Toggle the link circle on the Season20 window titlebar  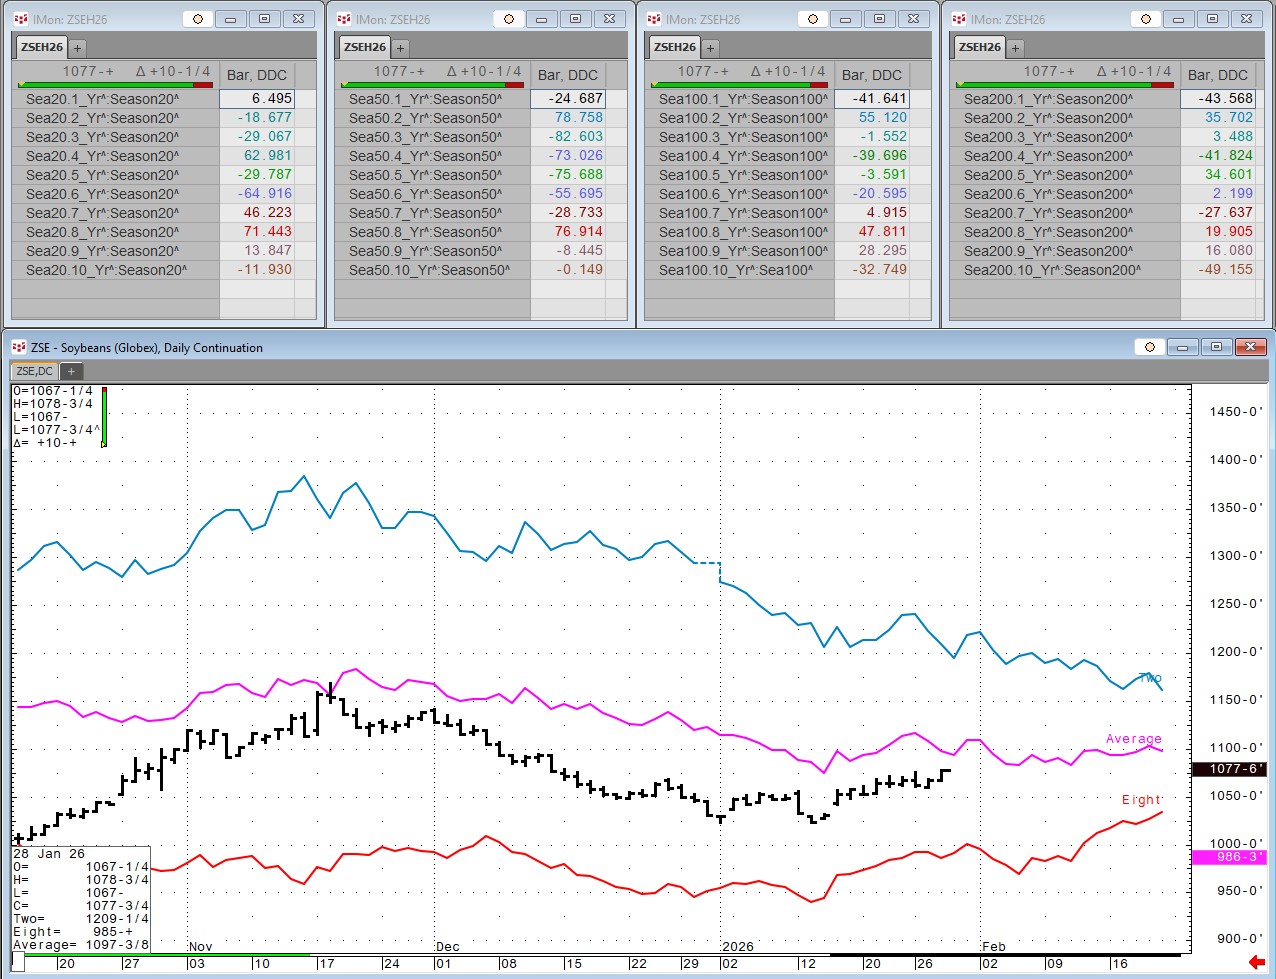[x=199, y=18]
